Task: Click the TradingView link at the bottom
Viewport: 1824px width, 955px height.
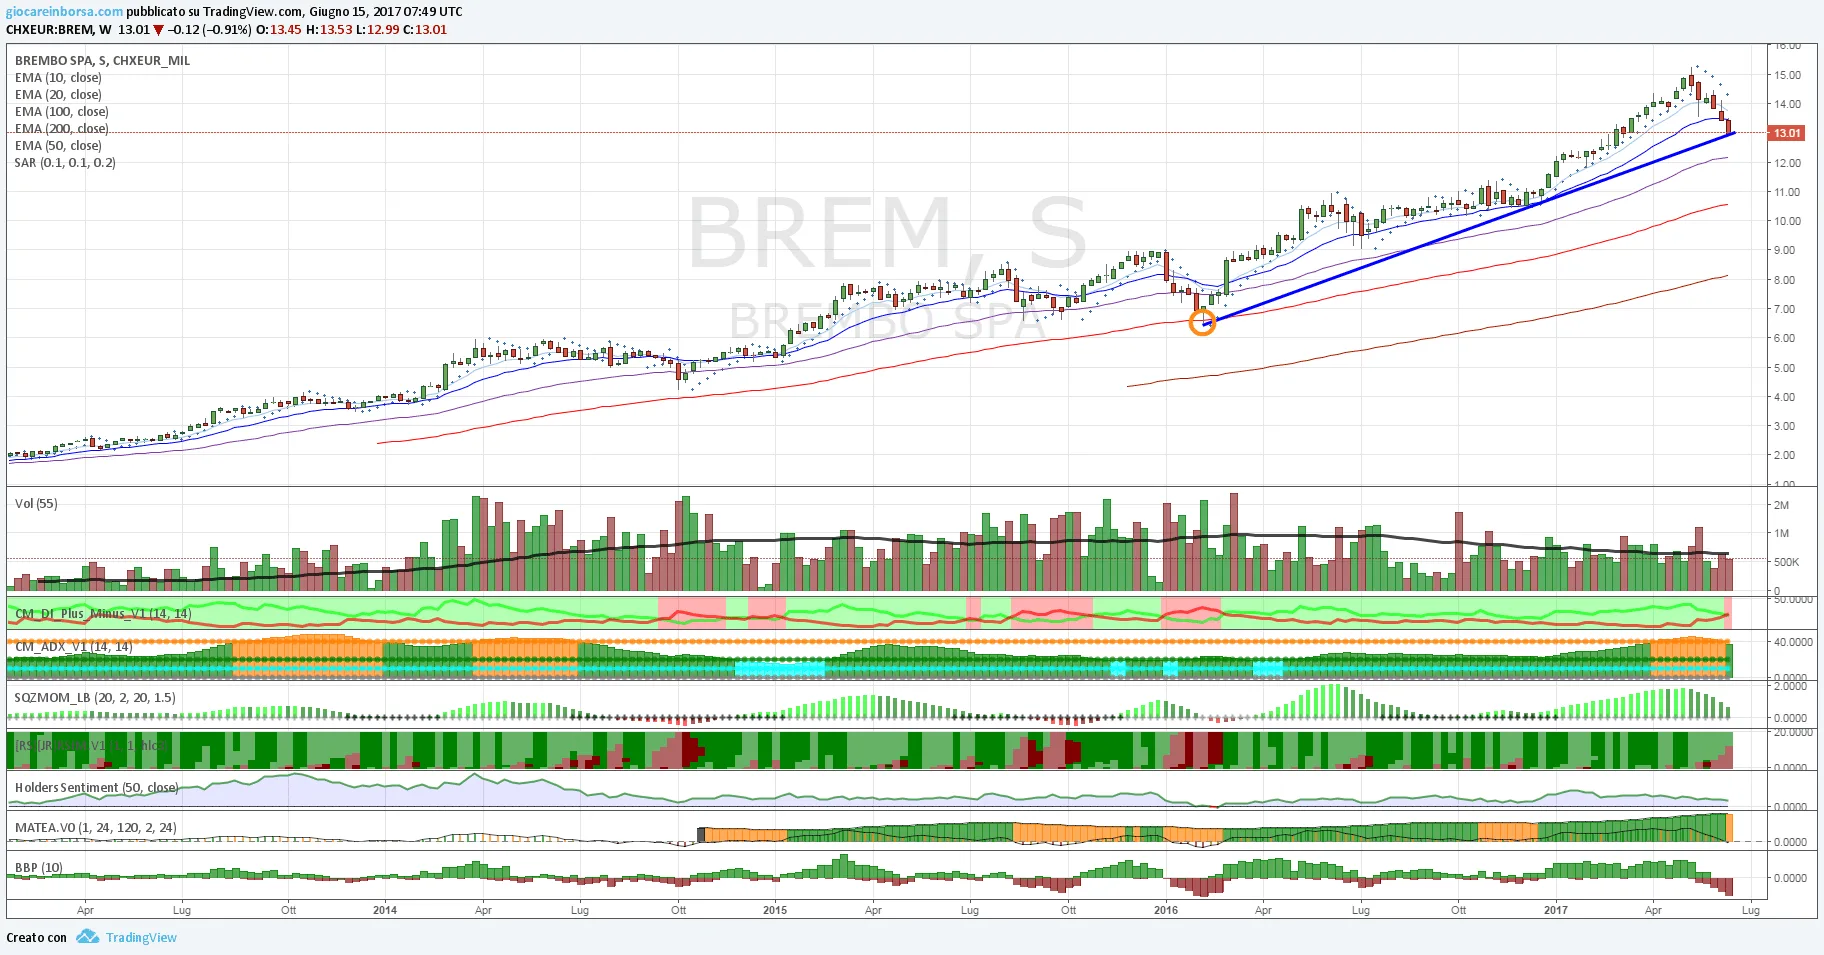Action: [141, 938]
